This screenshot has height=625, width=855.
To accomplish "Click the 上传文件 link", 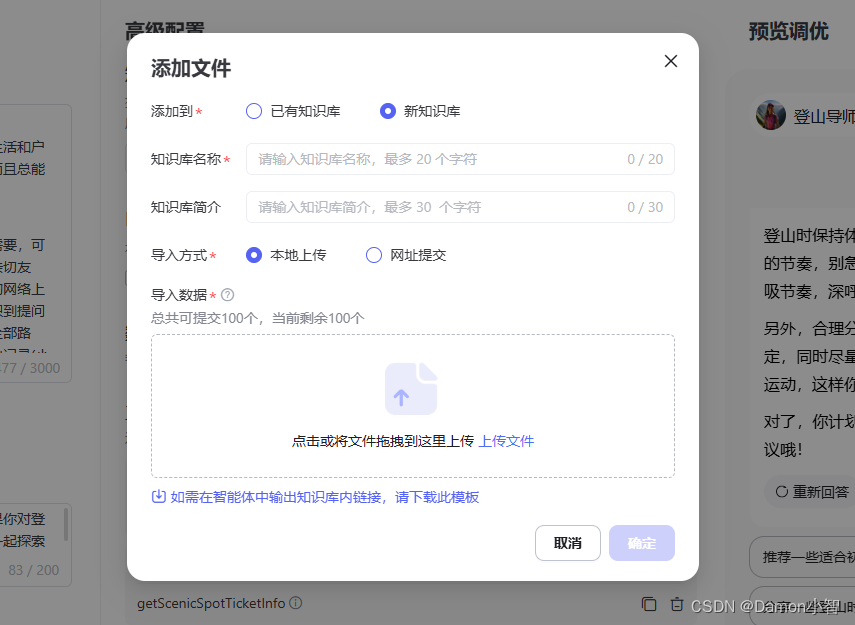I will 506,441.
